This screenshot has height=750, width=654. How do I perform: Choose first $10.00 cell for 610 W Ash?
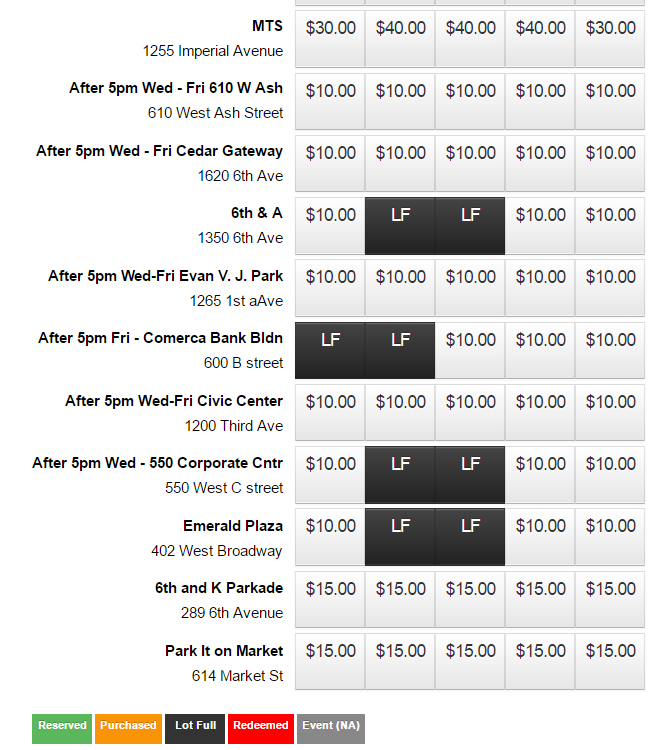tap(330, 101)
